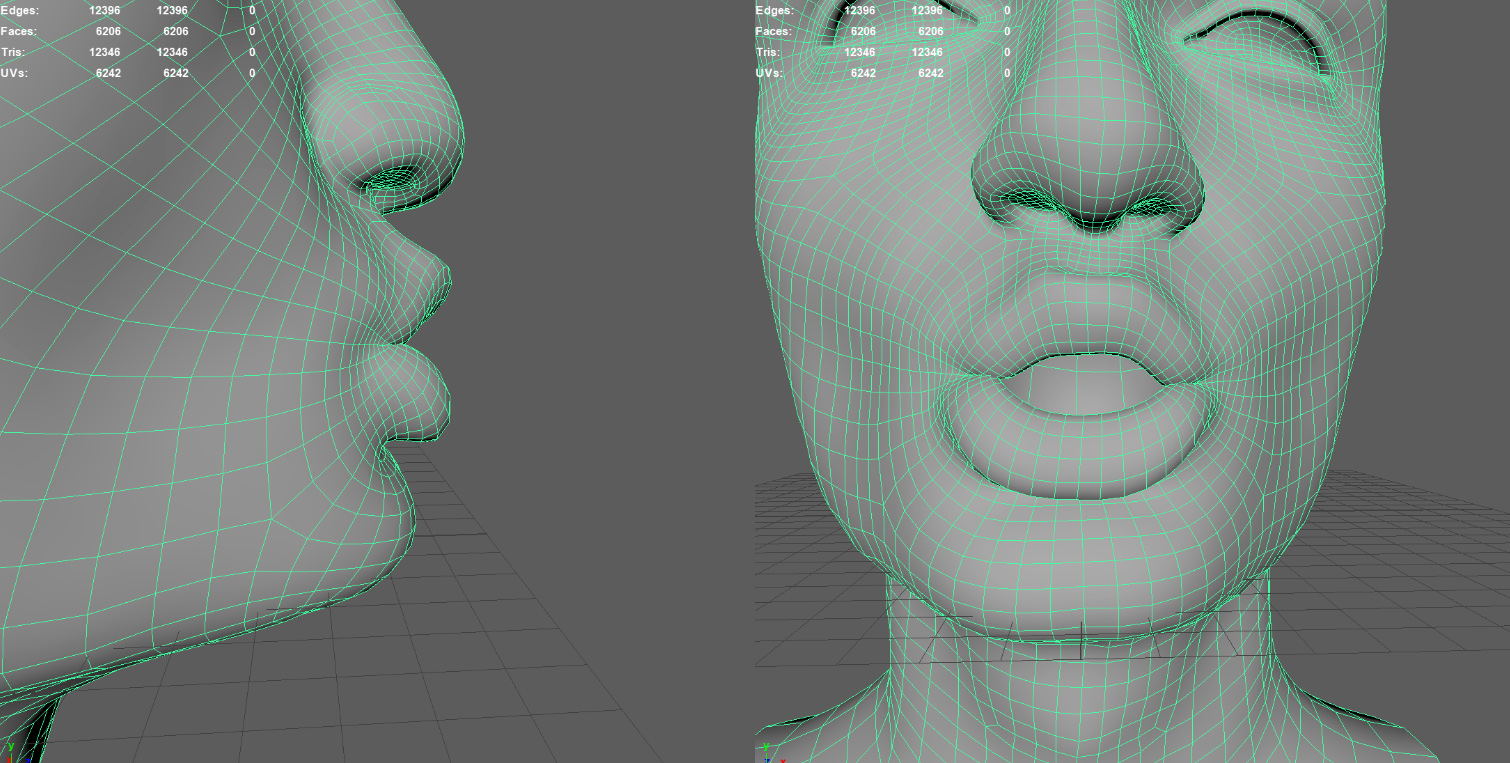Click the 'Edges:' label in left viewport
The height and width of the screenshot is (763, 1510).
point(19,10)
